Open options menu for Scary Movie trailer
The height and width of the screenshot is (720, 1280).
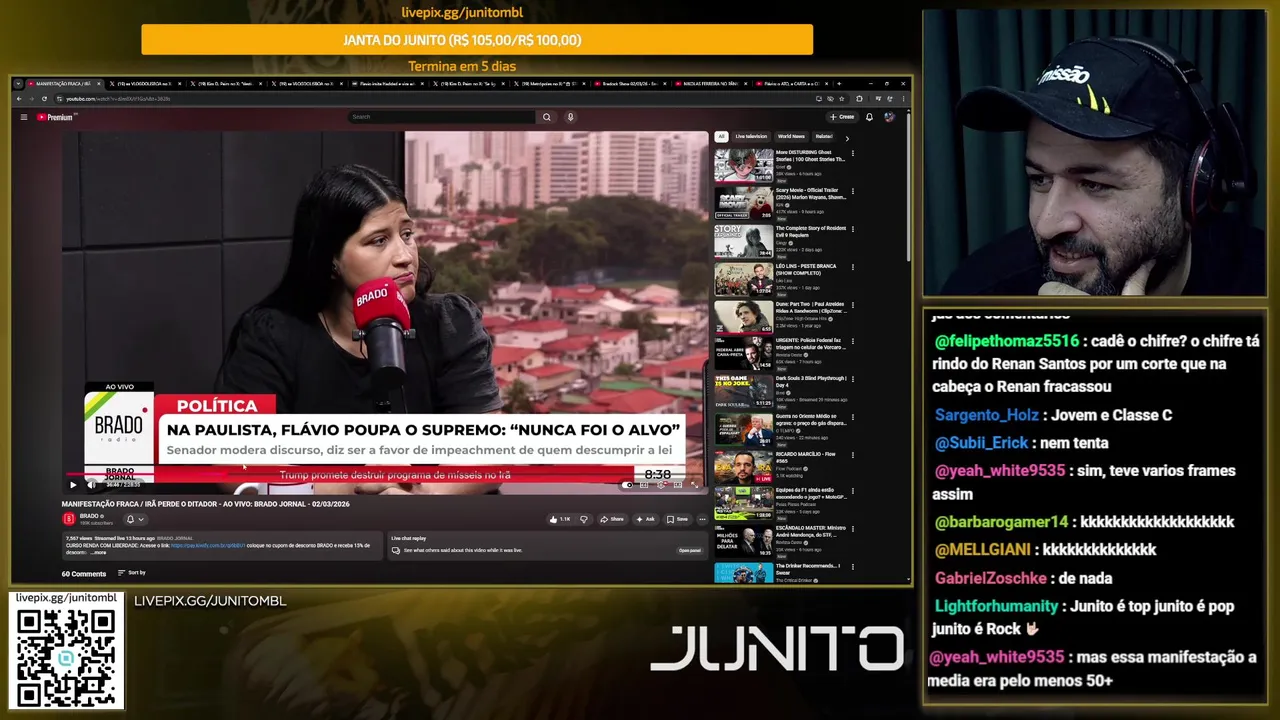(x=853, y=191)
